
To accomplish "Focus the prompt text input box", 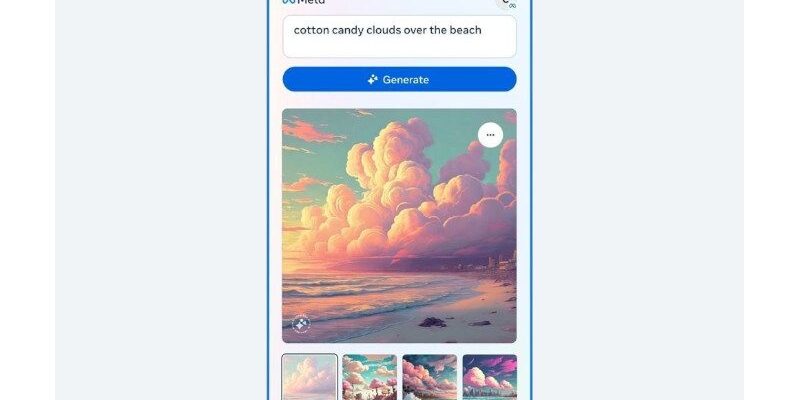I will point(399,36).
